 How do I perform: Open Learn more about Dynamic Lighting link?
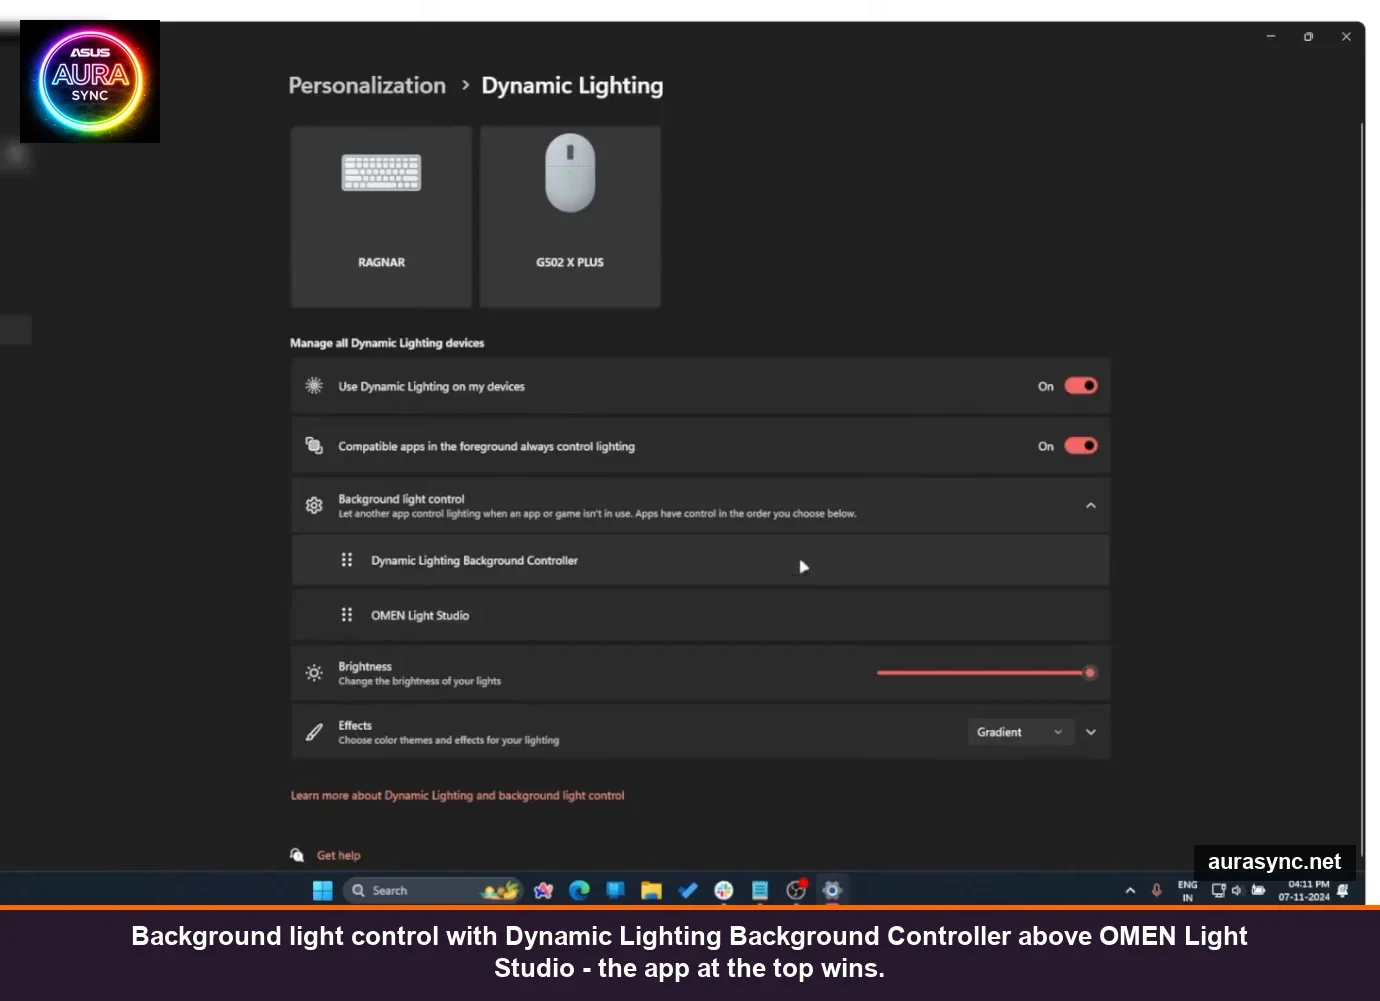click(x=457, y=795)
